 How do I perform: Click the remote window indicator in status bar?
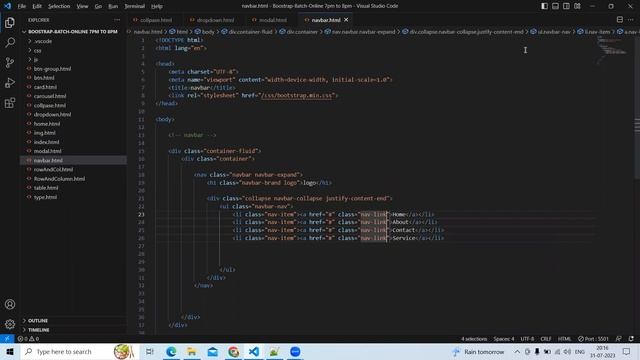click(7, 339)
